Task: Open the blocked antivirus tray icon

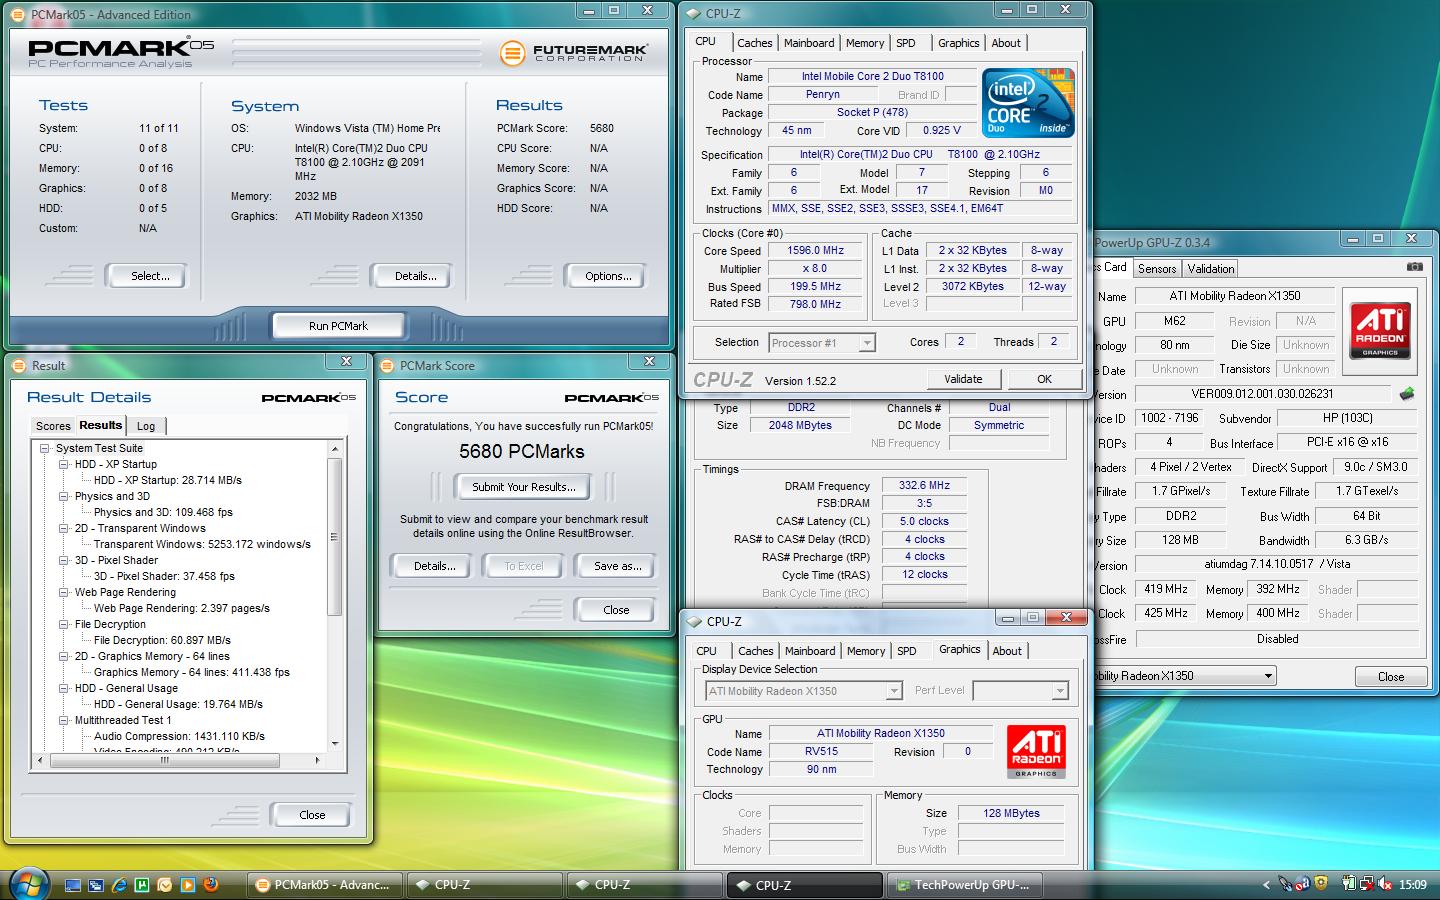Action: coord(1302,884)
